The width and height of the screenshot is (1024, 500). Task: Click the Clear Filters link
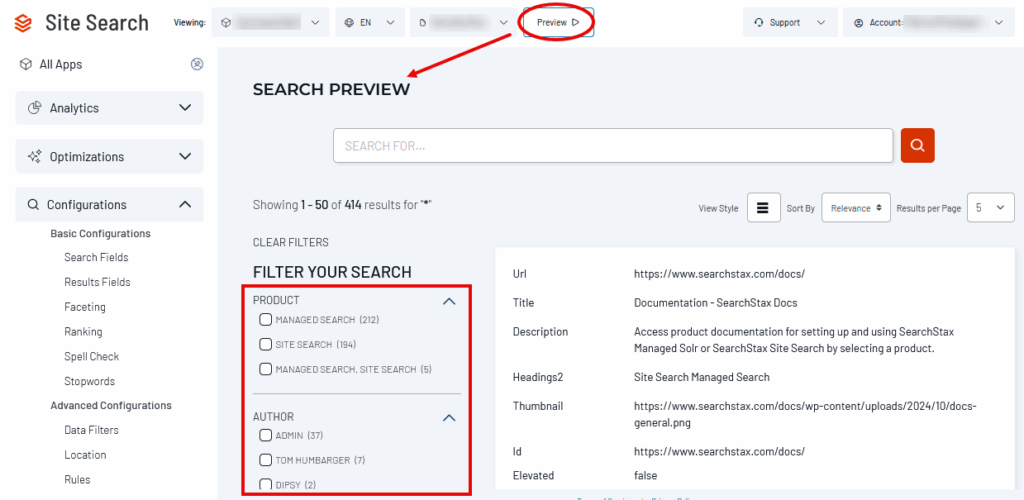click(x=291, y=242)
